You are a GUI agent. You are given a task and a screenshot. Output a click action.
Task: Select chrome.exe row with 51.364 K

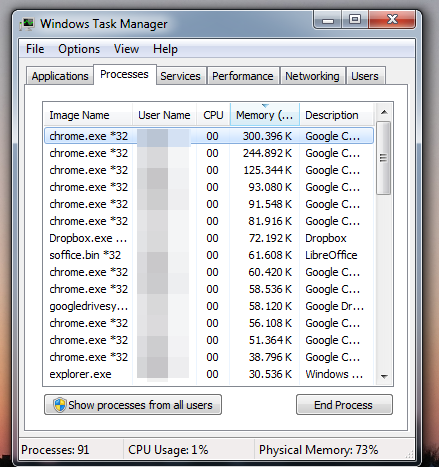(x=209, y=340)
